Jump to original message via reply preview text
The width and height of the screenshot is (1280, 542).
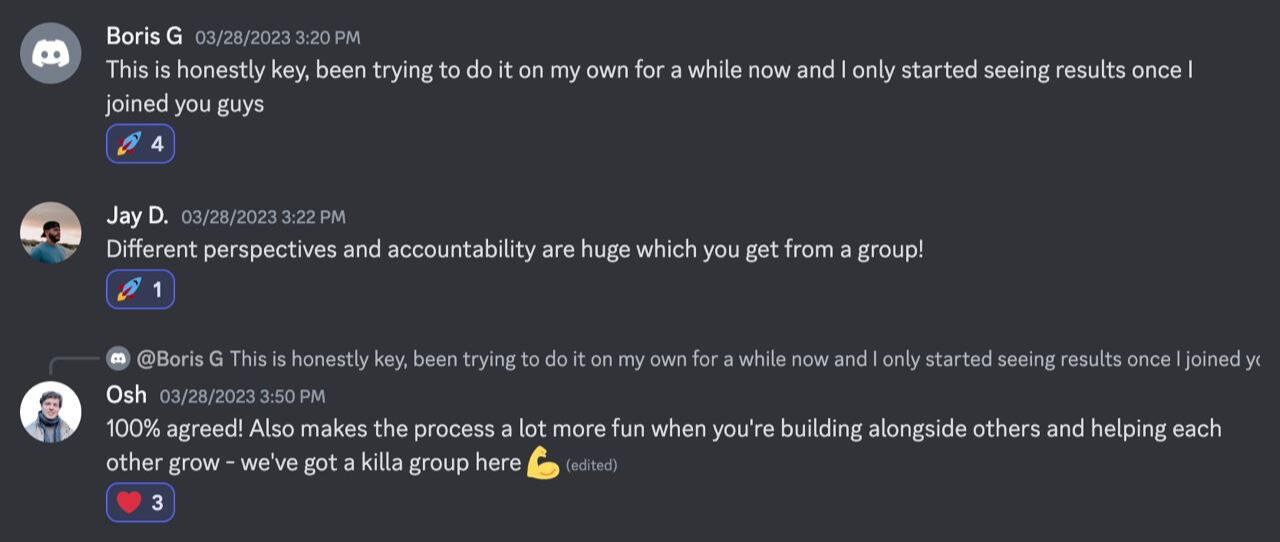744,358
